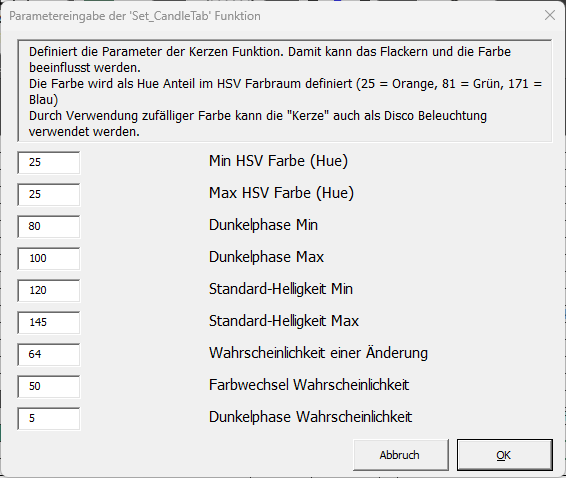Click the Max HSV Farbe (Hue) input field
The width and height of the screenshot is (566, 478).
pos(49,195)
